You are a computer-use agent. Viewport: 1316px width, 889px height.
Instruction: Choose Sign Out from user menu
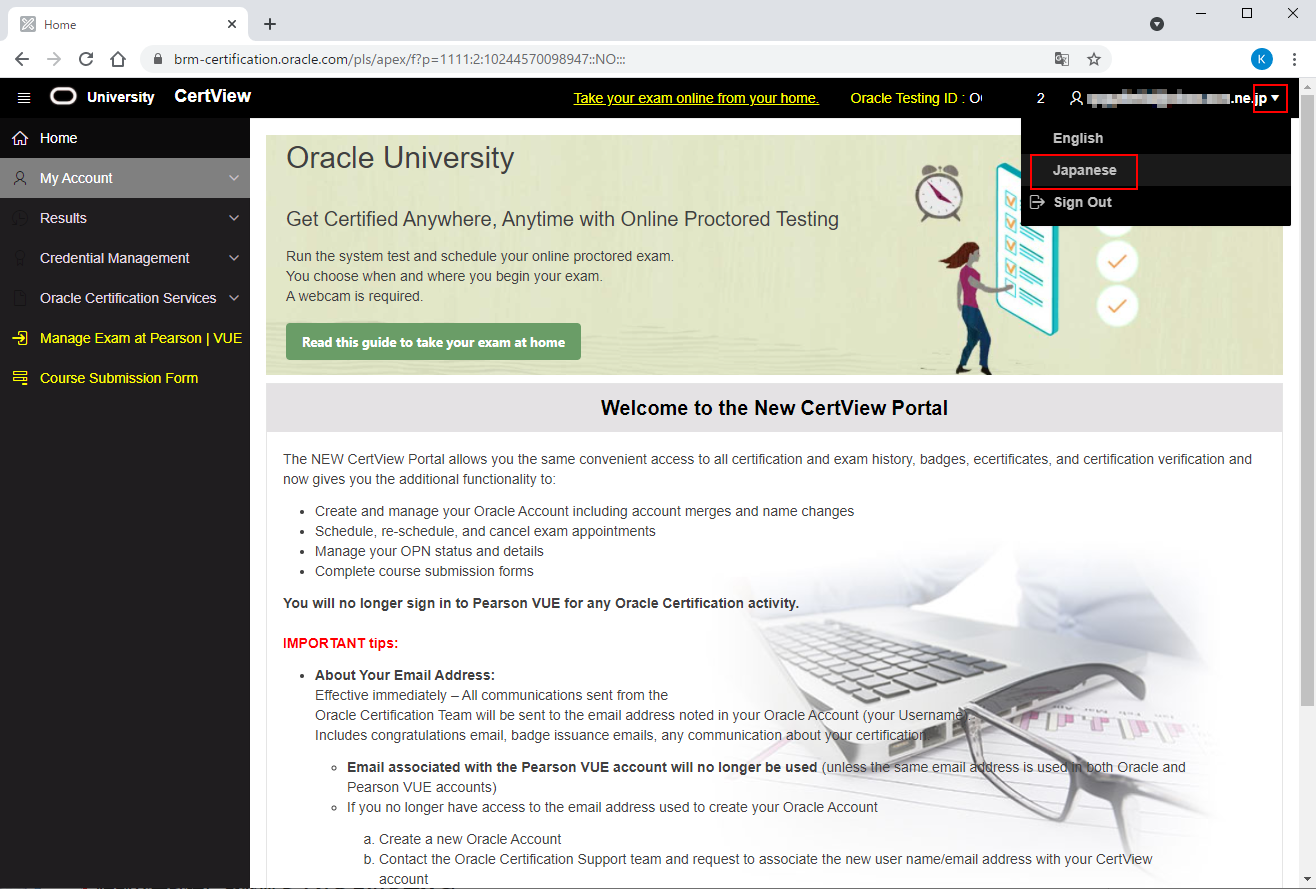click(1082, 203)
